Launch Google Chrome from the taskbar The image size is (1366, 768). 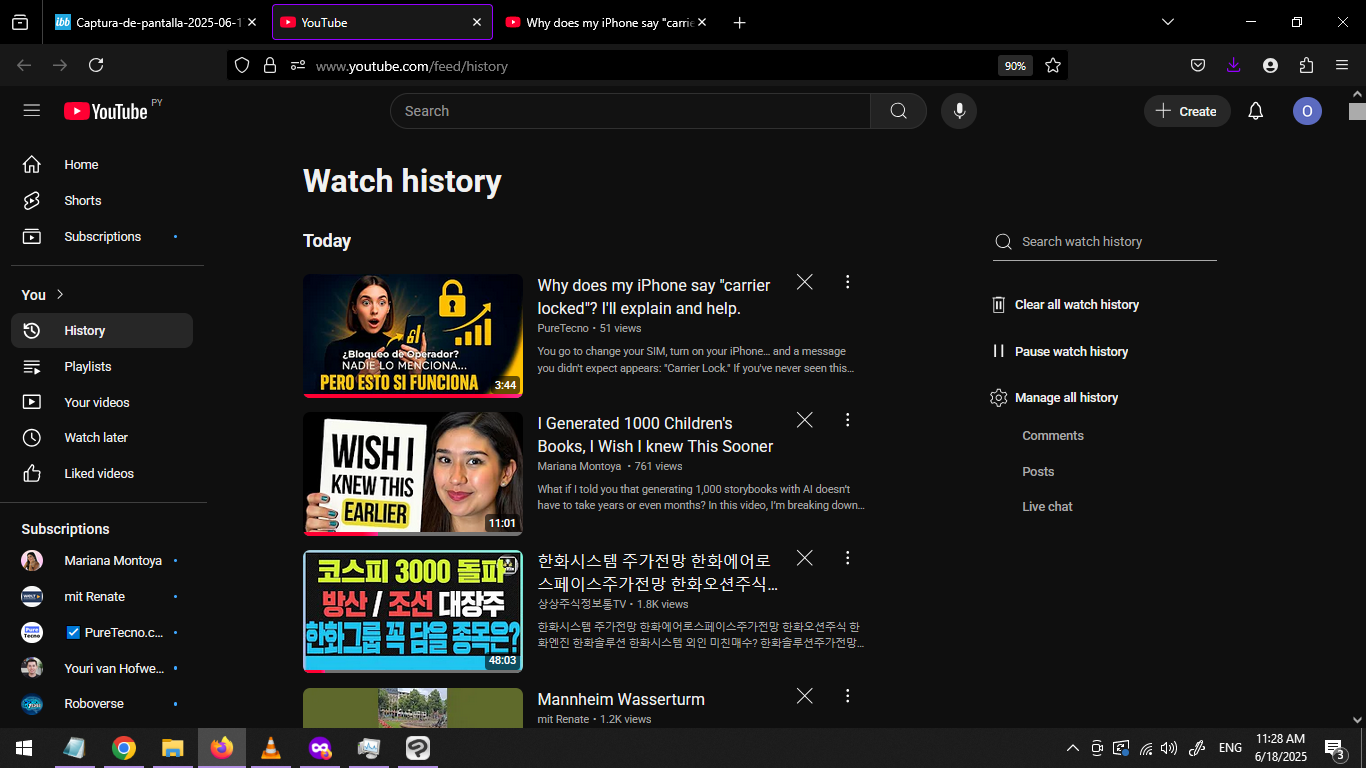[x=124, y=748]
